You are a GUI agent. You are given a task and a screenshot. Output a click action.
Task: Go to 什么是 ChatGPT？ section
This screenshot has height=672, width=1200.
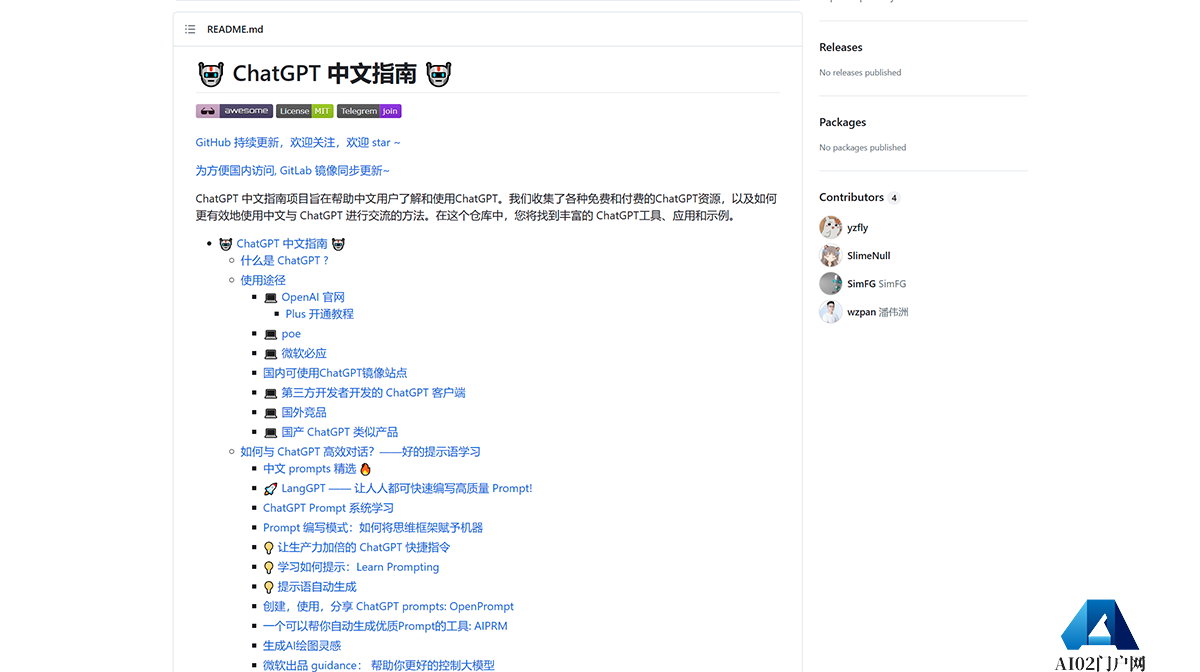[x=285, y=260]
